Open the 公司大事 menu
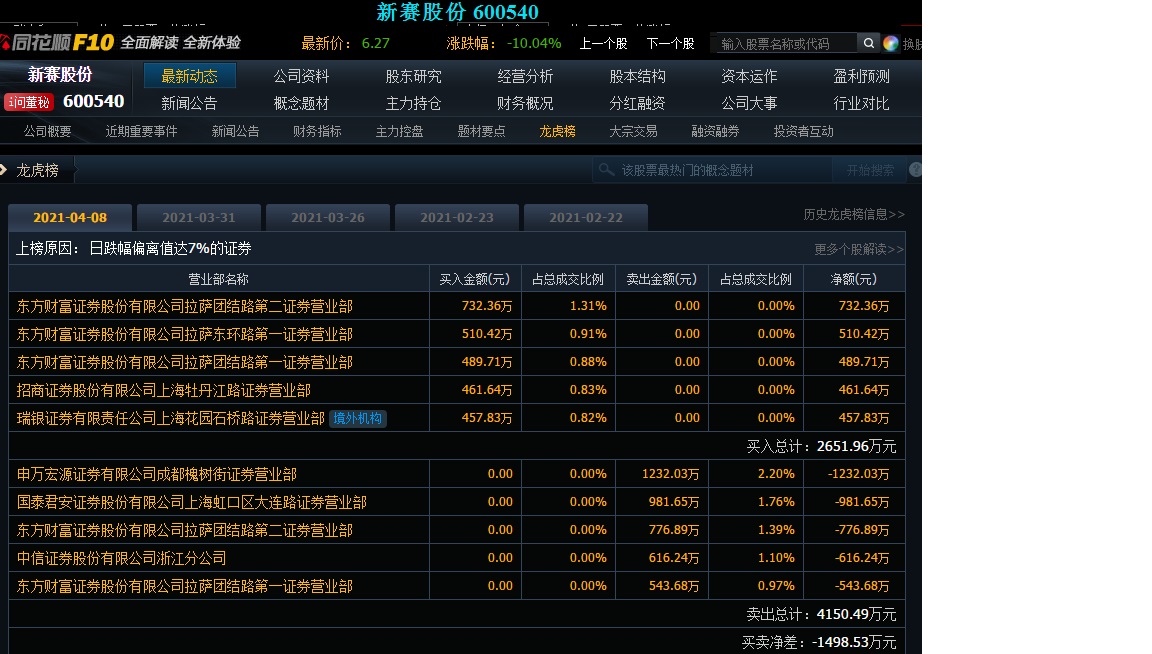The height and width of the screenshot is (654, 1152). click(x=749, y=103)
